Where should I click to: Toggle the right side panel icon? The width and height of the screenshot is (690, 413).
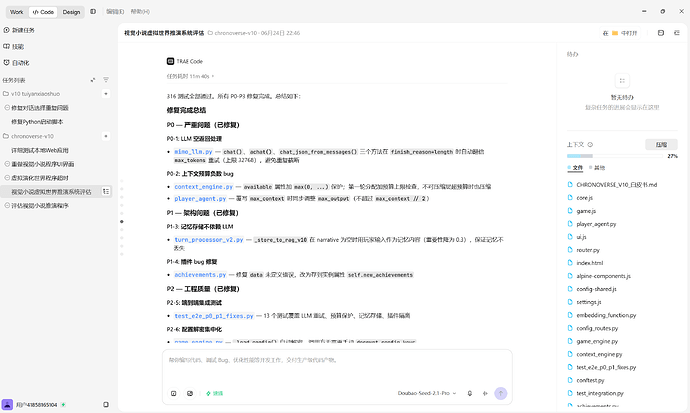coord(677,33)
